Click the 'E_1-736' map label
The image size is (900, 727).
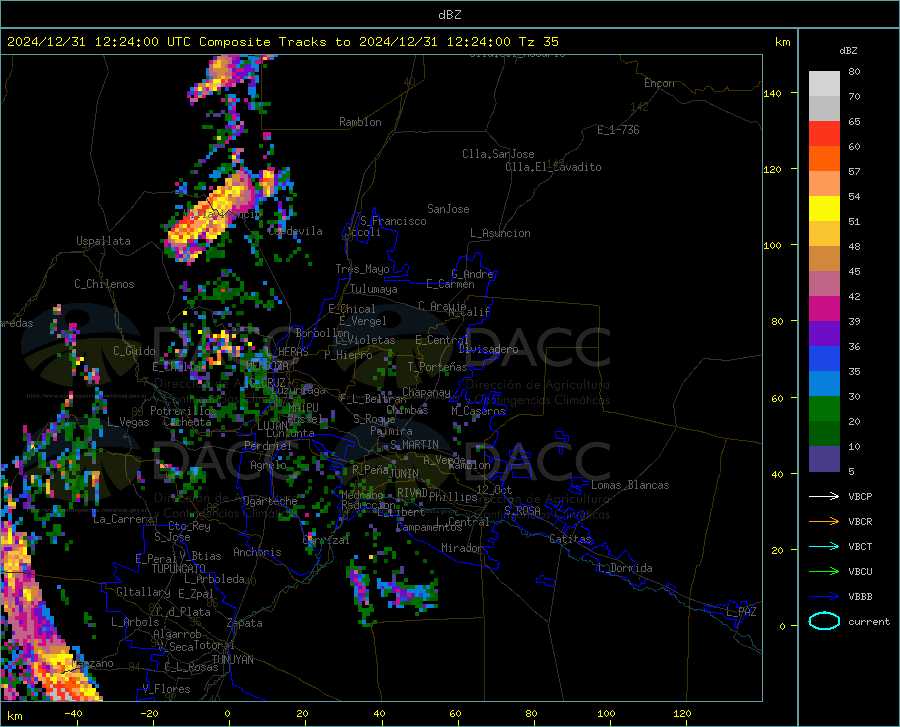pos(618,130)
